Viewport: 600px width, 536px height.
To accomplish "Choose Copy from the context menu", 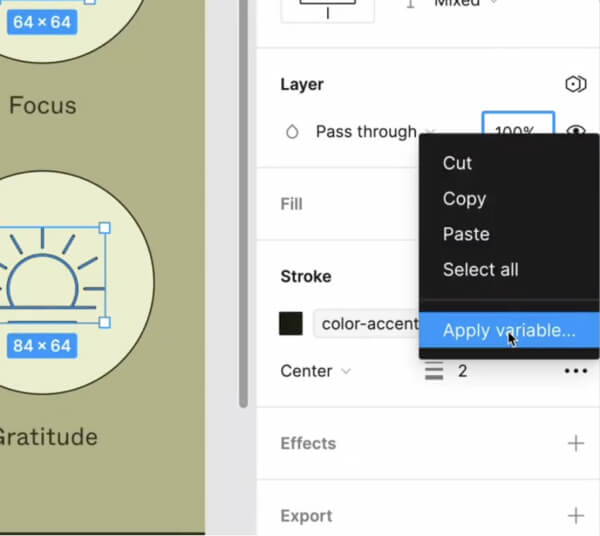I will [464, 199].
